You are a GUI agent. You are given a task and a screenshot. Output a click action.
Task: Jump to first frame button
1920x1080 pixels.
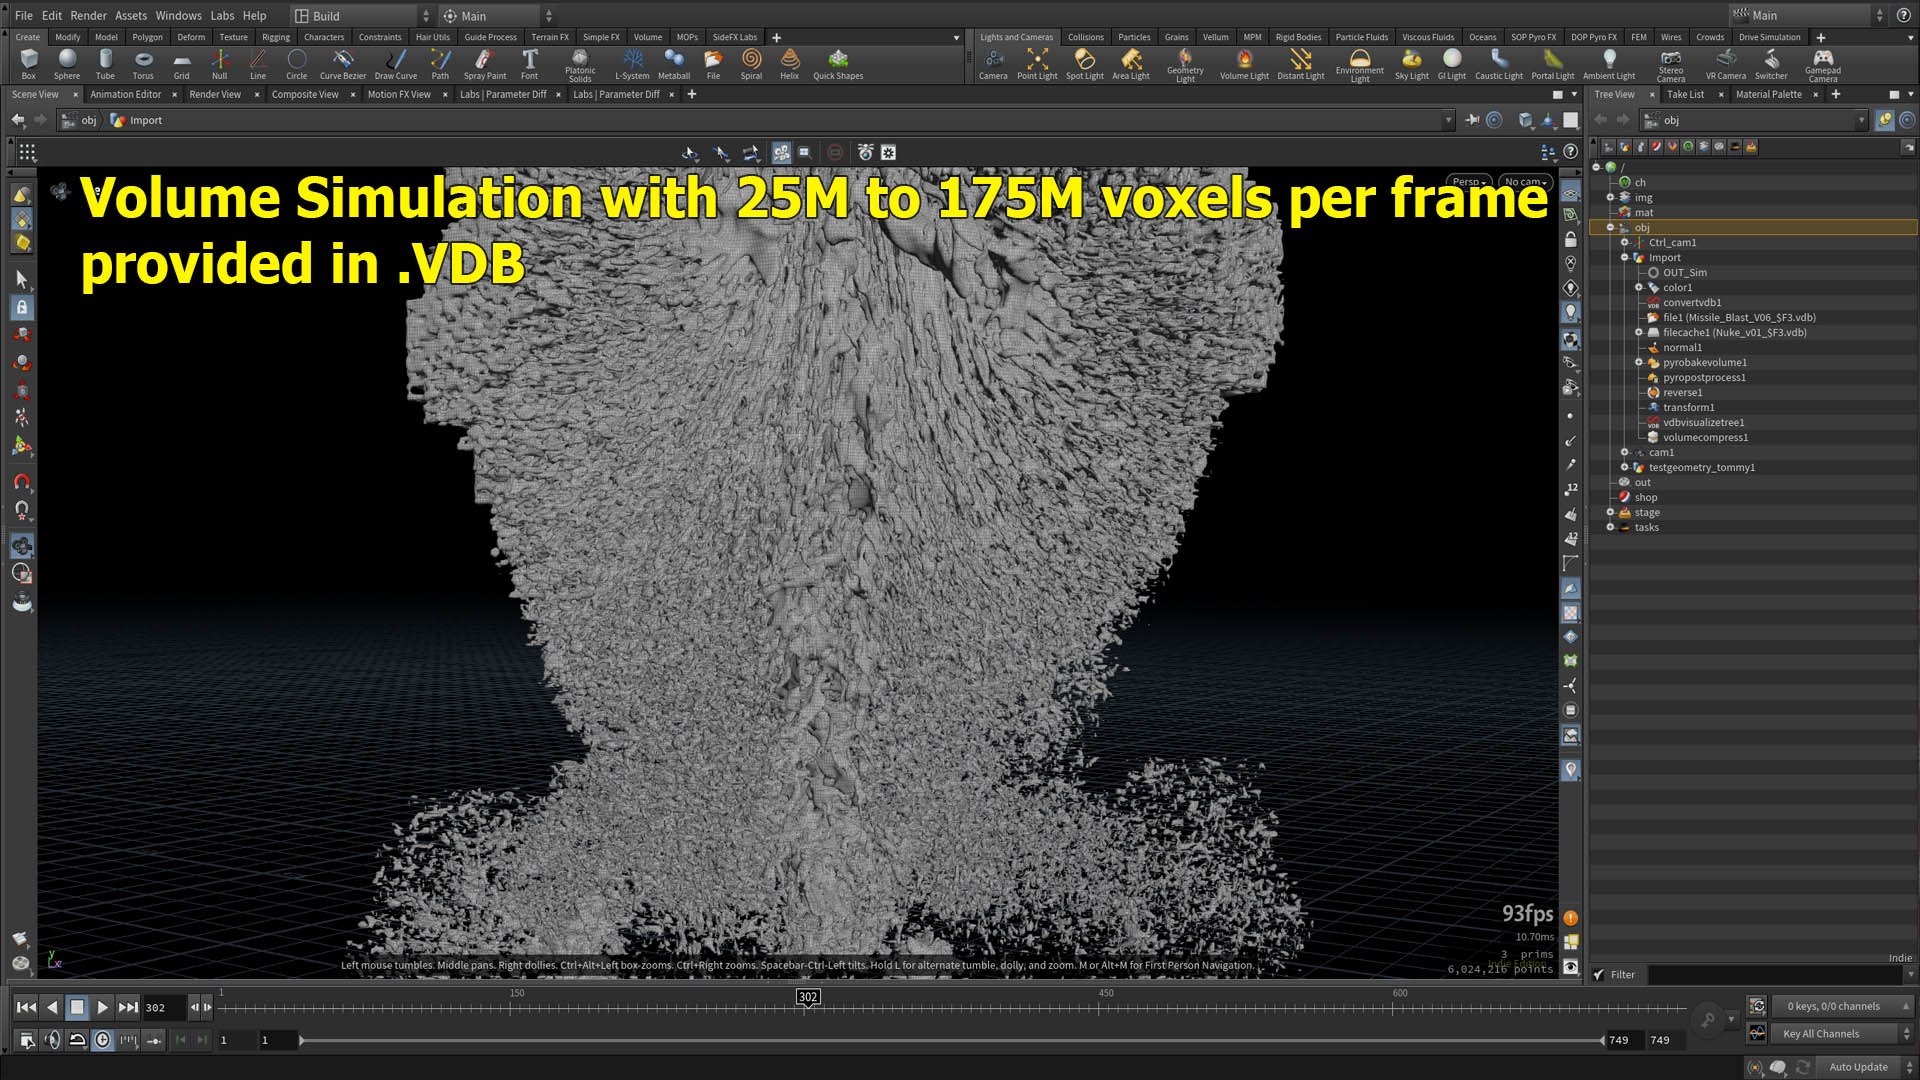click(27, 1007)
